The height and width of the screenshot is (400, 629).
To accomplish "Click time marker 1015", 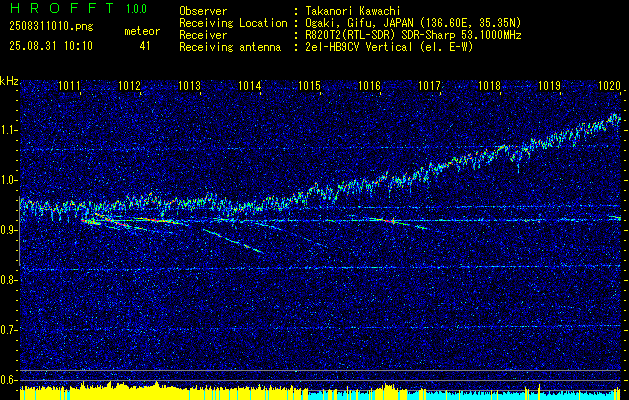I will pos(309,85).
